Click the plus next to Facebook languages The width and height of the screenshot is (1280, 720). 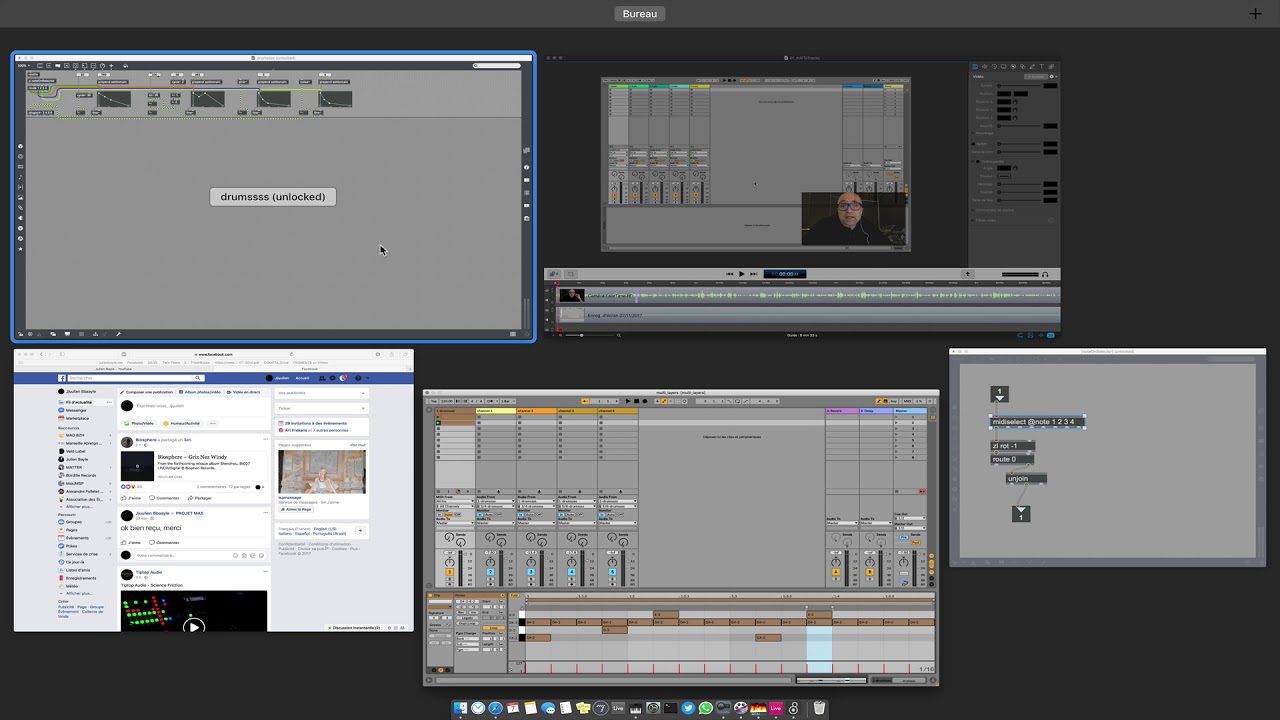(x=360, y=530)
